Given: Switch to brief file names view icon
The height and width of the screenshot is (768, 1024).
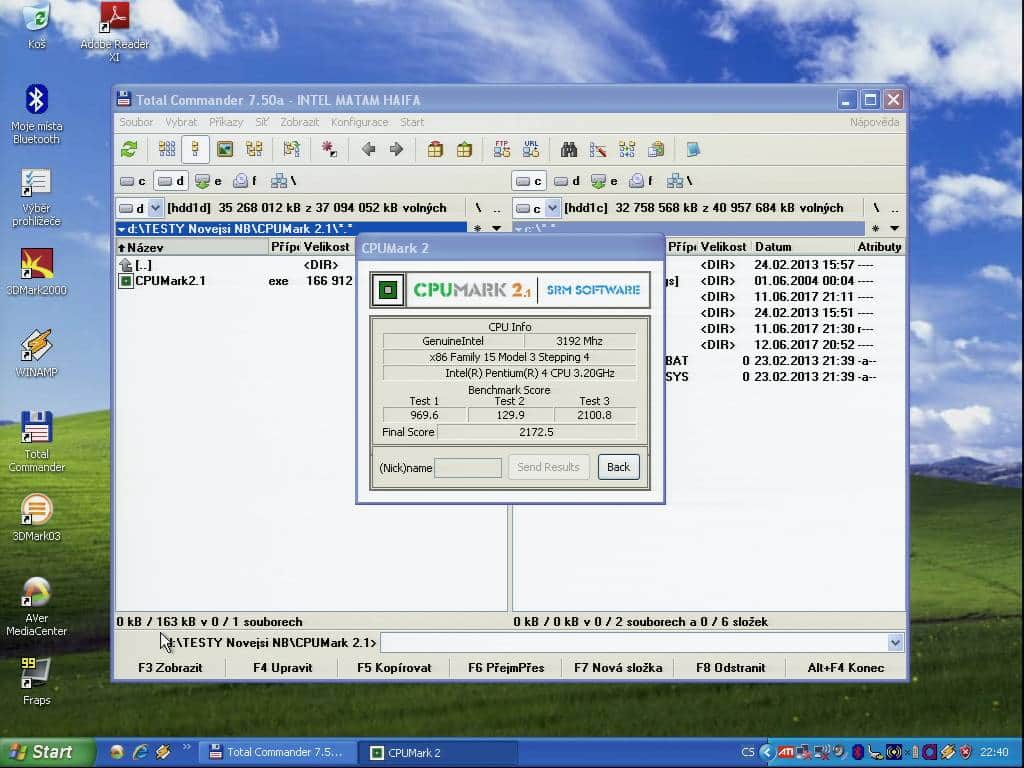Looking at the screenshot, I should click(167, 150).
